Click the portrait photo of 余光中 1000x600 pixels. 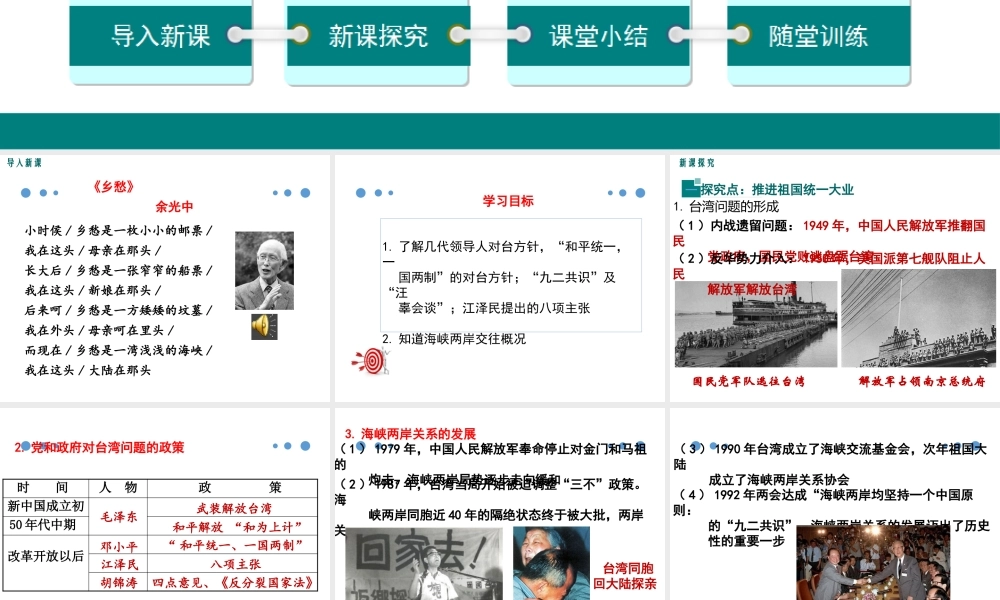pos(264,270)
